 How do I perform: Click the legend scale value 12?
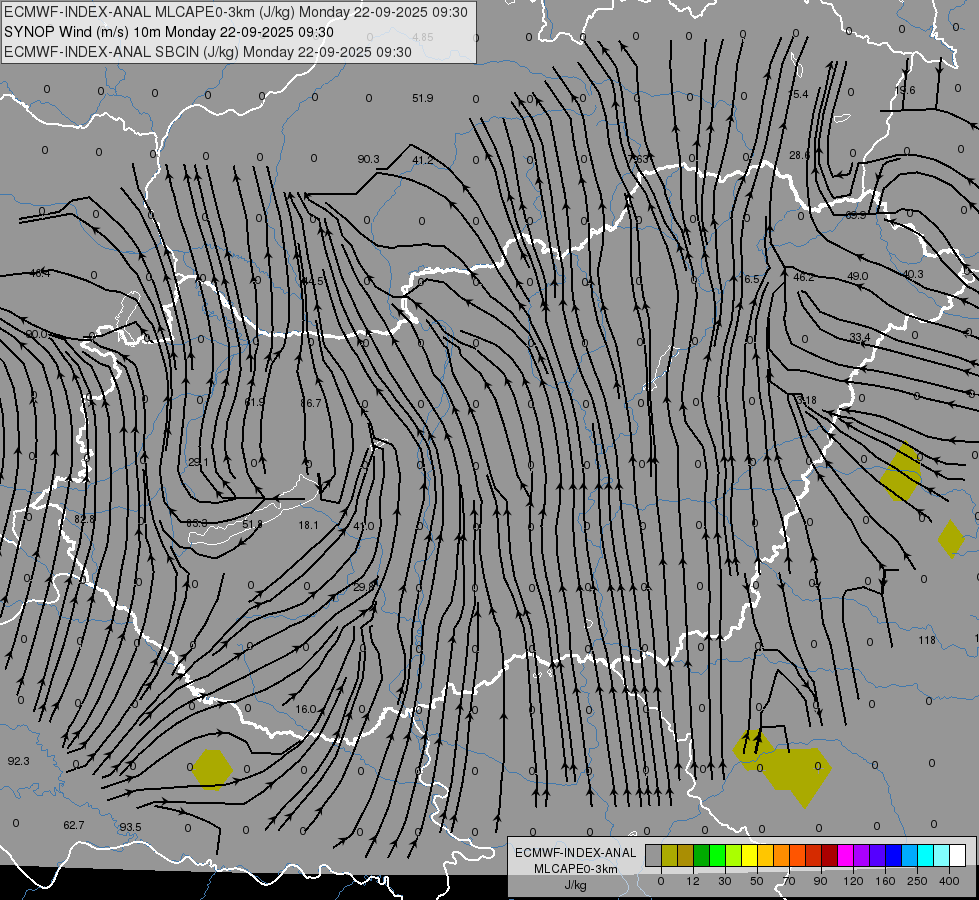click(x=692, y=881)
